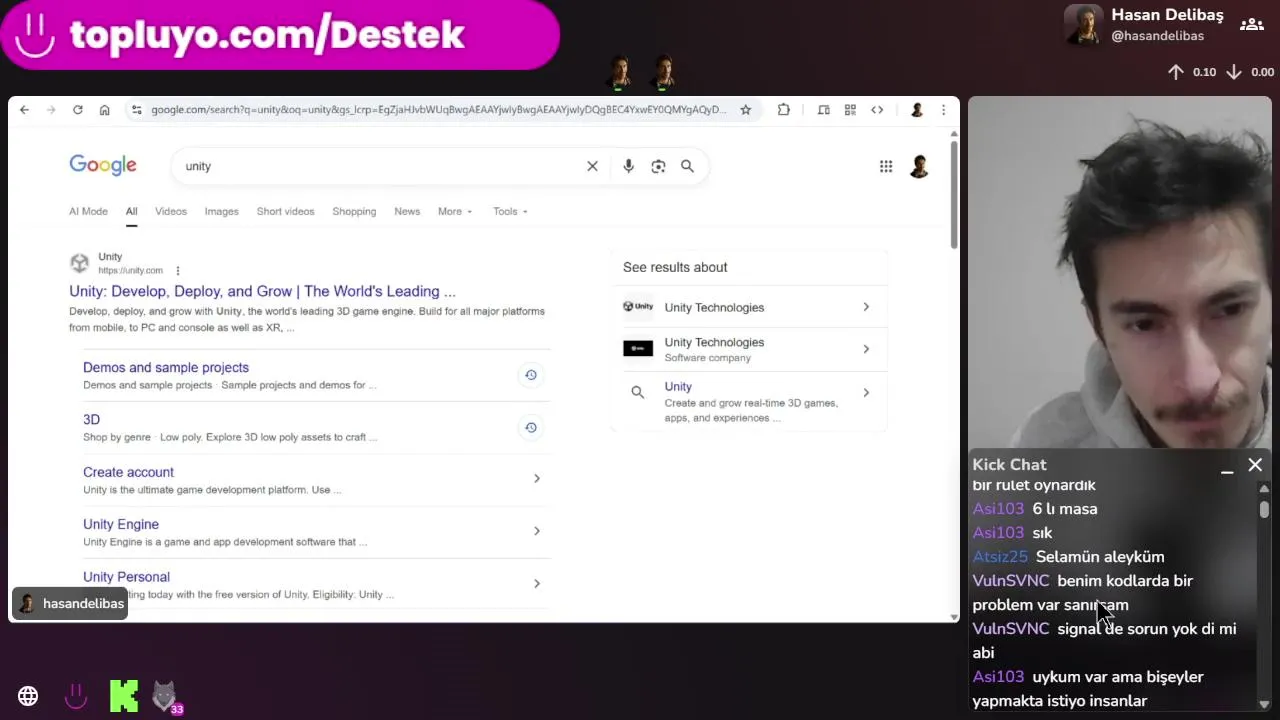Open the Google apps grid
The height and width of the screenshot is (720, 1280).
(x=886, y=166)
